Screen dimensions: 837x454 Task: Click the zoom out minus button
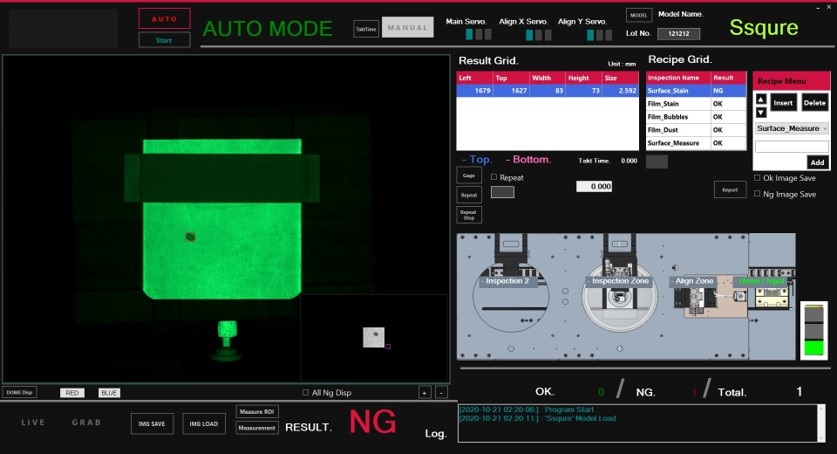440,392
